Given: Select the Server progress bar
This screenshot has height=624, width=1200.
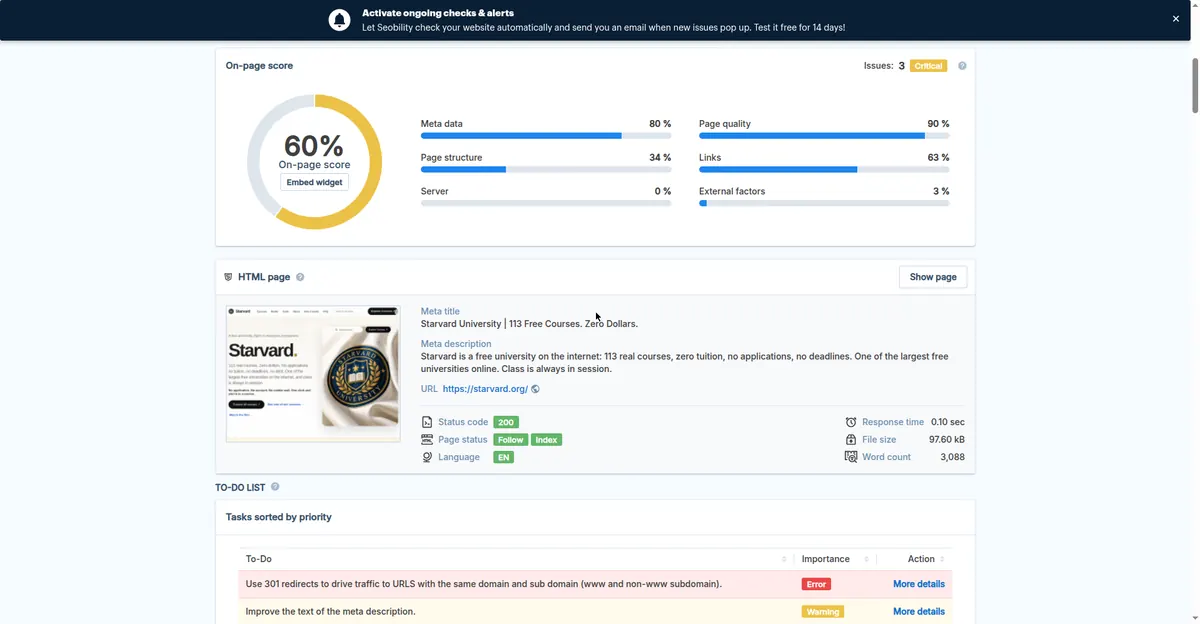Looking at the screenshot, I should (x=546, y=203).
